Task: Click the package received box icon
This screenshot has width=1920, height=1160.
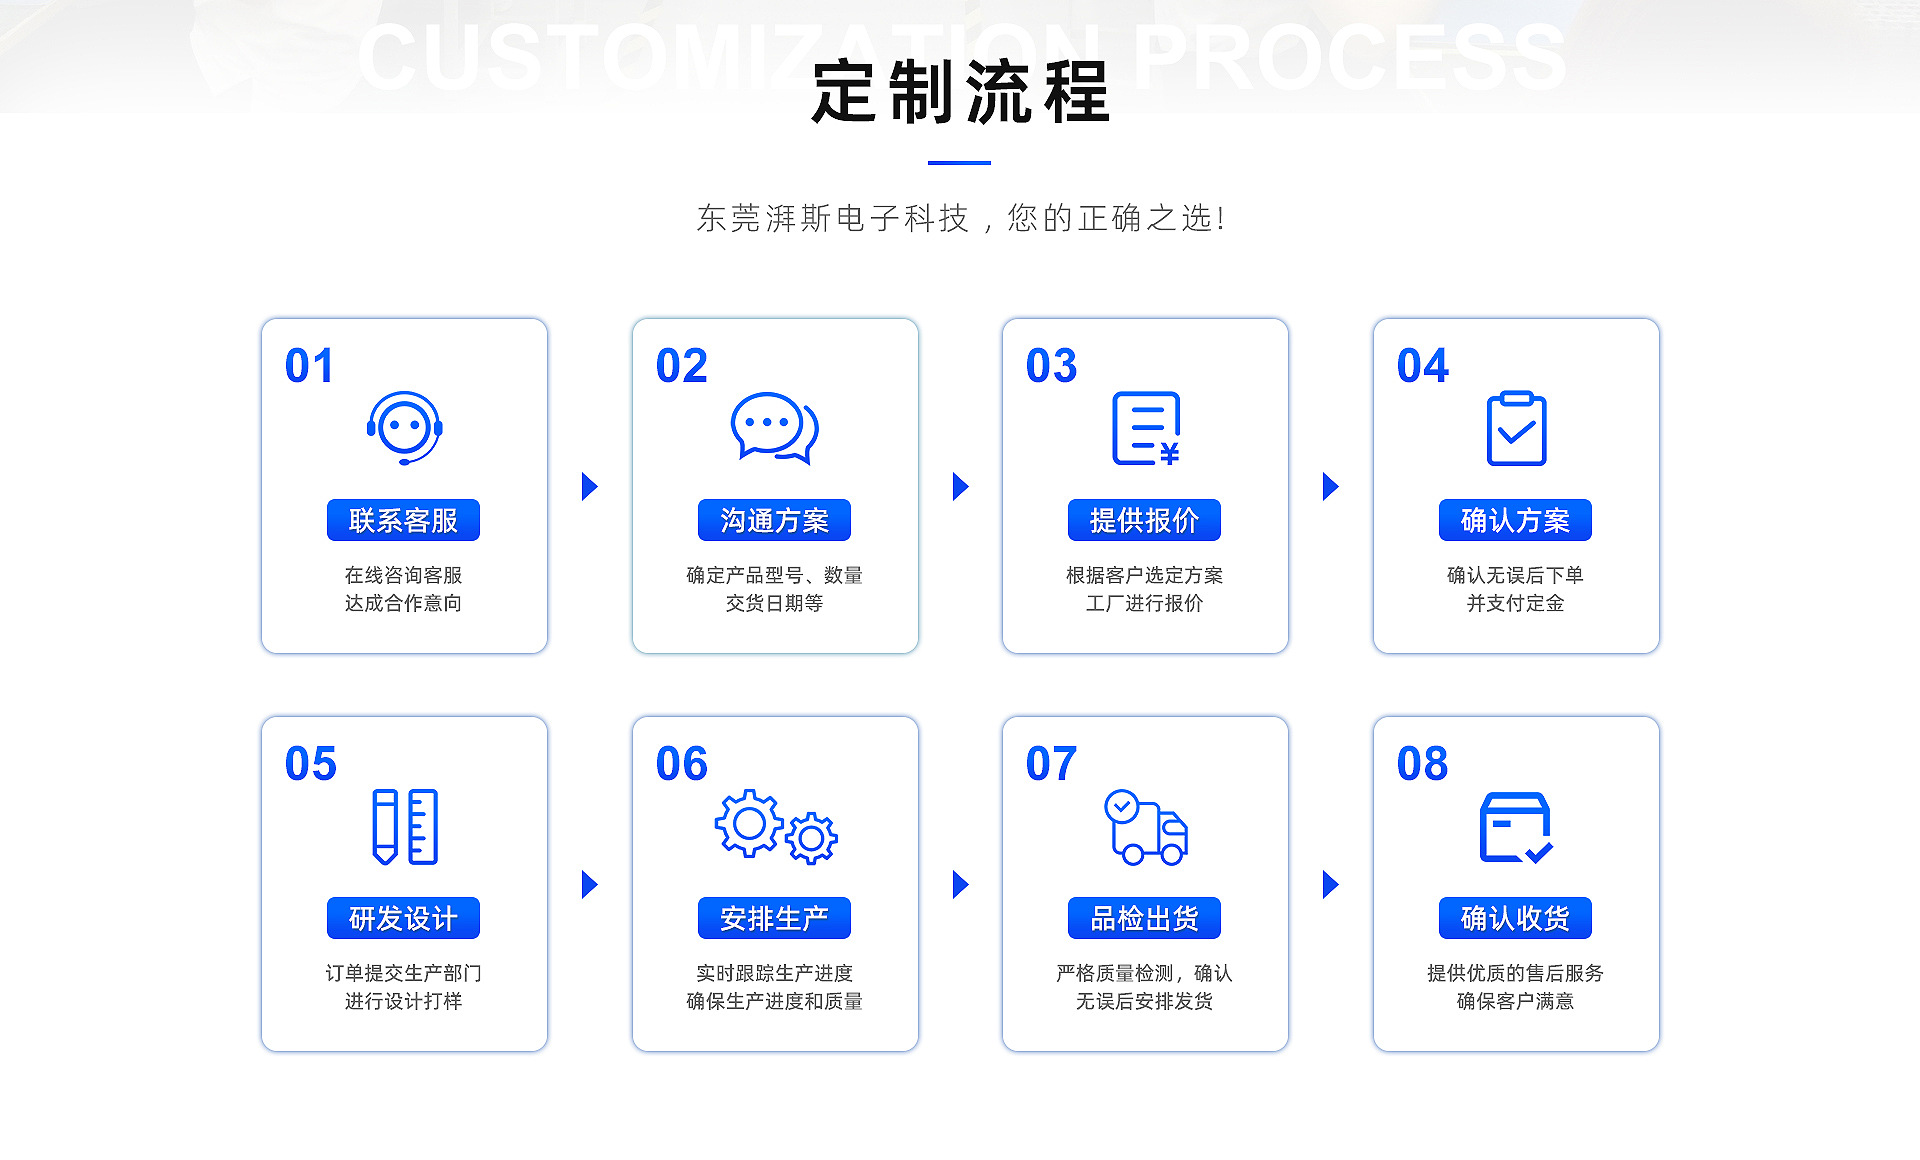Action: point(1515,827)
